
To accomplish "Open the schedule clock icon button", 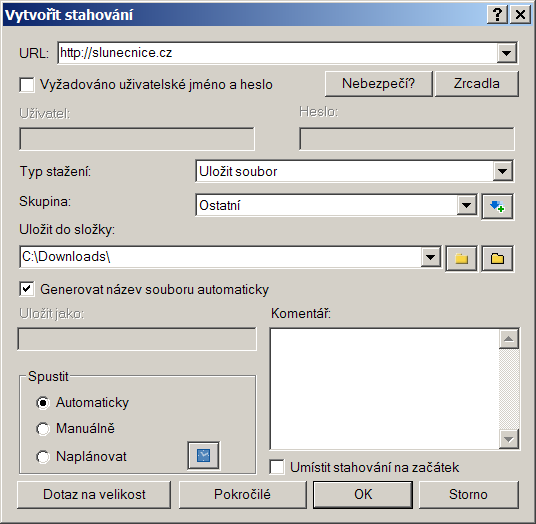I will (x=203, y=455).
